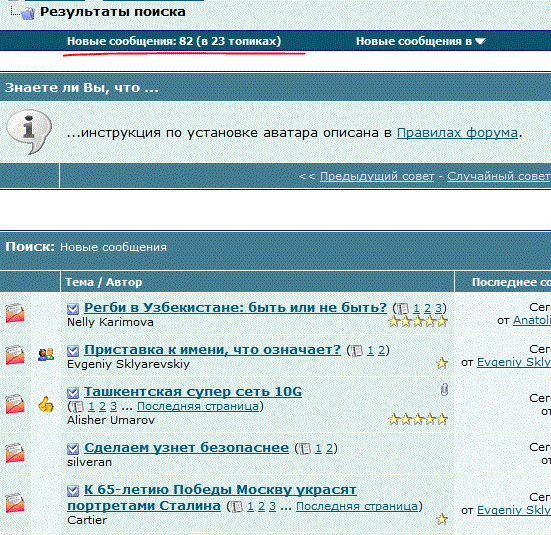Image resolution: width=551 pixels, height=535 pixels.
Task: Click multipage icon in К 65-летию Победы row
Action: (237, 507)
